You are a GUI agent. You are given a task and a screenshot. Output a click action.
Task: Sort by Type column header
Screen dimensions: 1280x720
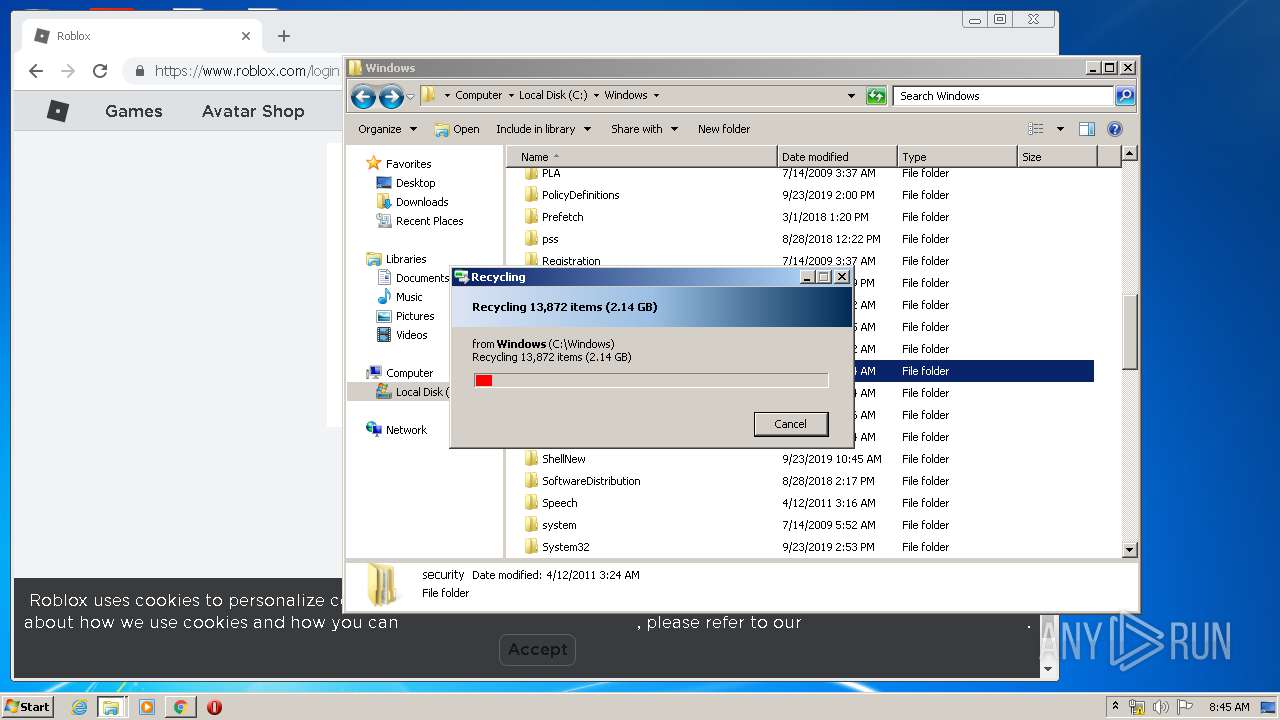(x=956, y=157)
